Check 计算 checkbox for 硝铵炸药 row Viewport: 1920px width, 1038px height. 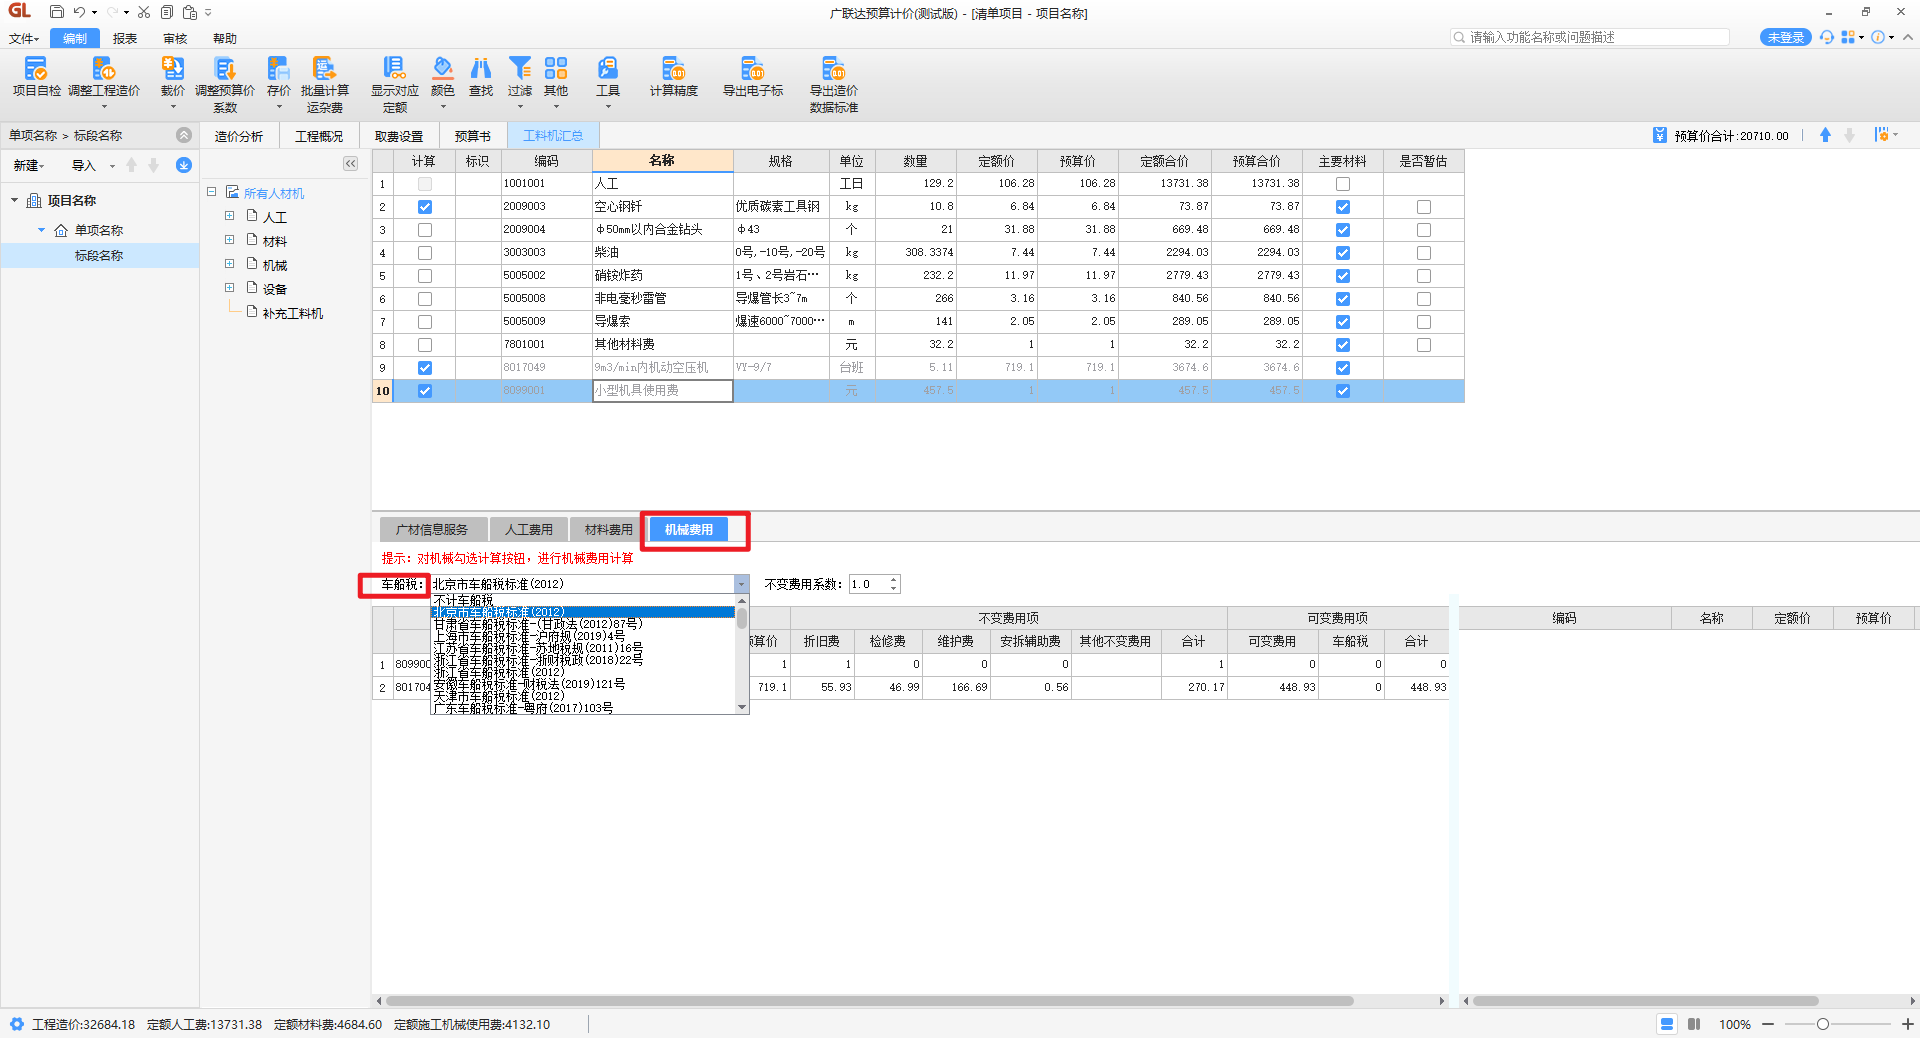[x=425, y=276]
